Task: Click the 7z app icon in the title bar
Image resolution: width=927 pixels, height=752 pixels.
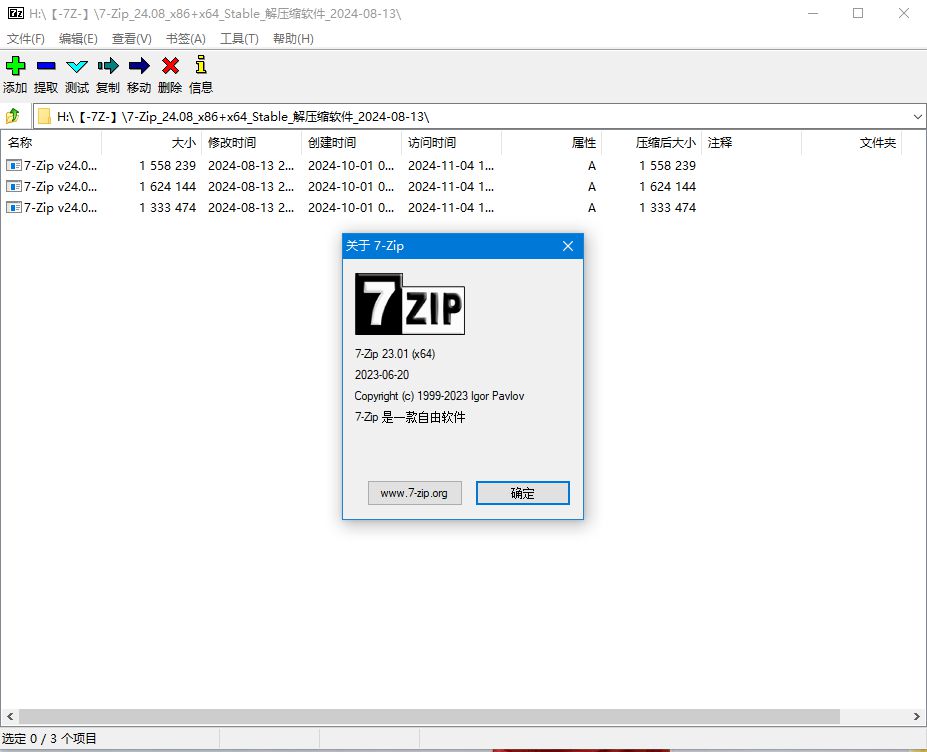Action: click(15, 13)
